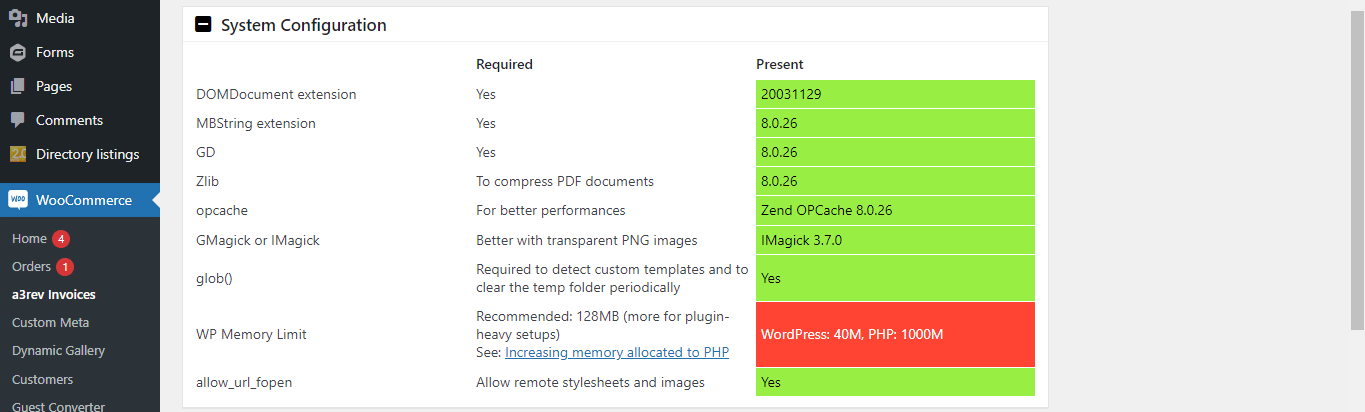Open Guest Converter submenu item
The width and height of the screenshot is (1365, 412).
[58, 405]
